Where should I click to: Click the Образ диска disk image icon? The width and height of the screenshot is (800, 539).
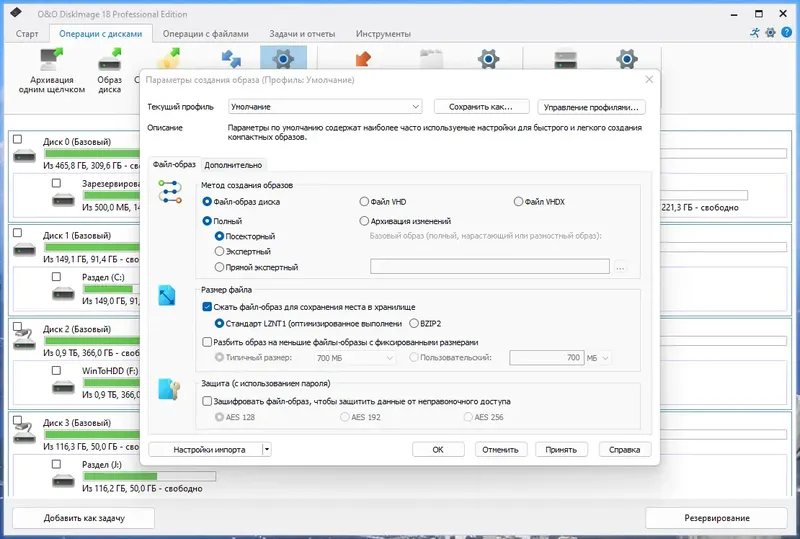point(110,60)
